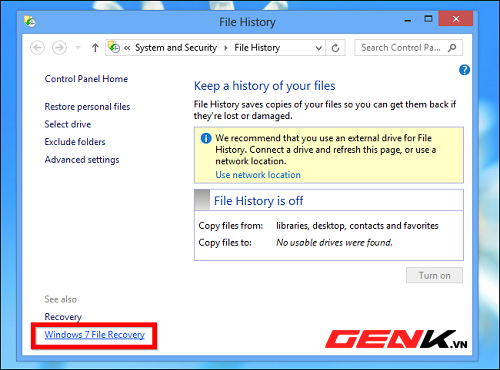Image resolution: width=500 pixels, height=370 pixels.
Task: Open the Recovery link under See also
Action: [63, 317]
